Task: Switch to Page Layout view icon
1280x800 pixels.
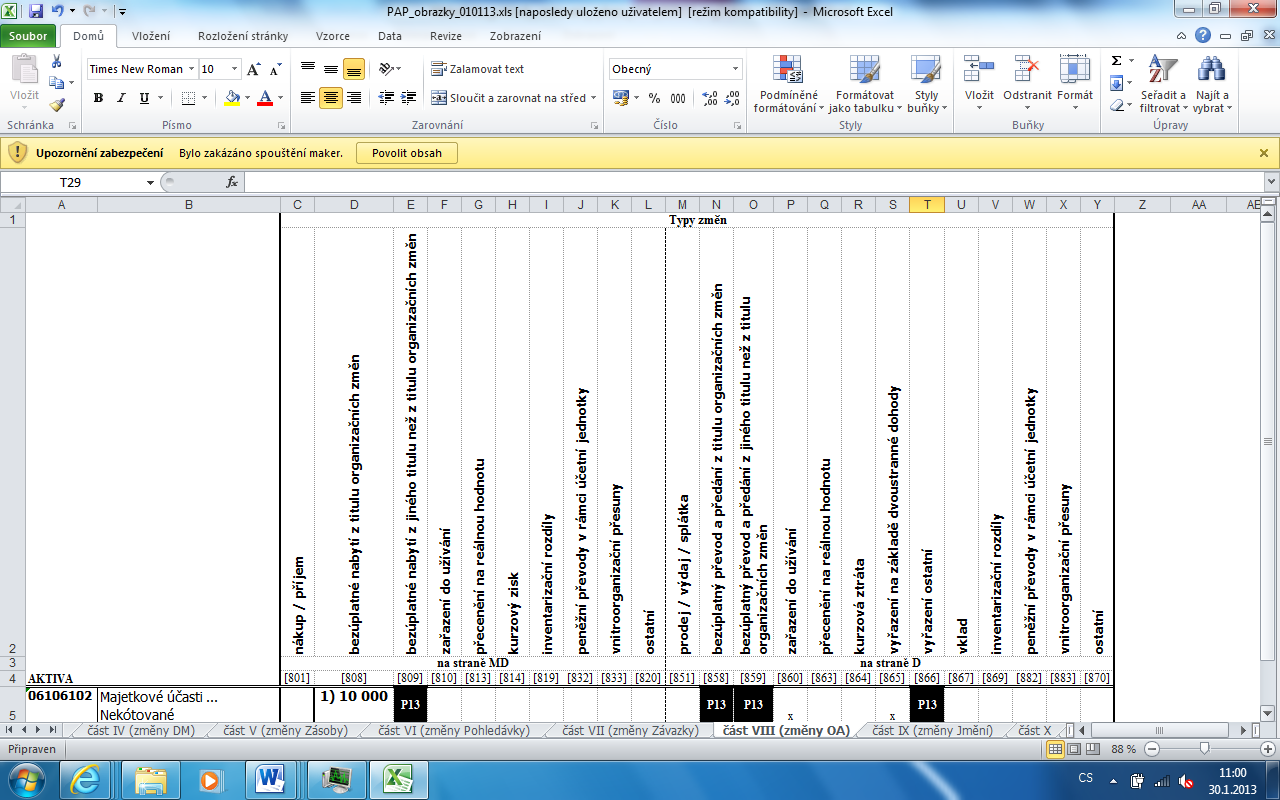Action: pos(1076,749)
